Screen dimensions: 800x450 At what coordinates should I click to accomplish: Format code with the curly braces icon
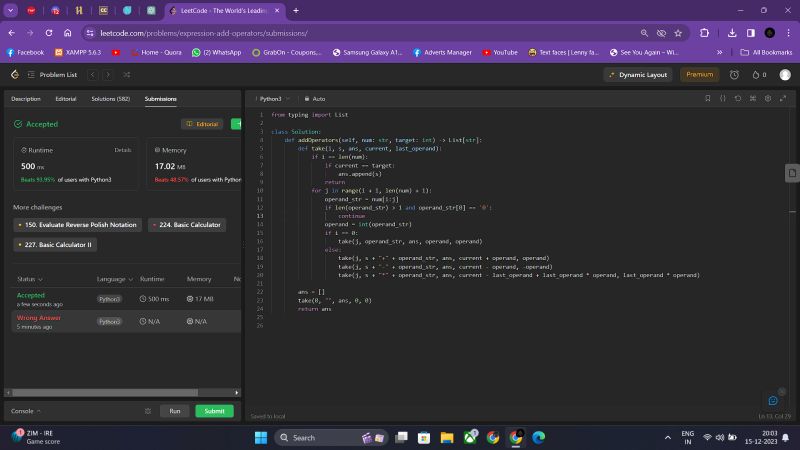722,99
